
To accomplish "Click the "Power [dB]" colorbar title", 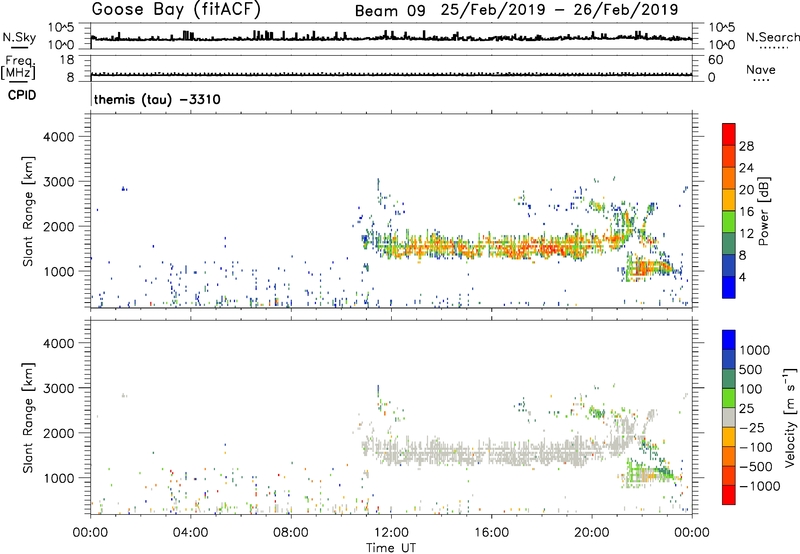I will (x=763, y=211).
